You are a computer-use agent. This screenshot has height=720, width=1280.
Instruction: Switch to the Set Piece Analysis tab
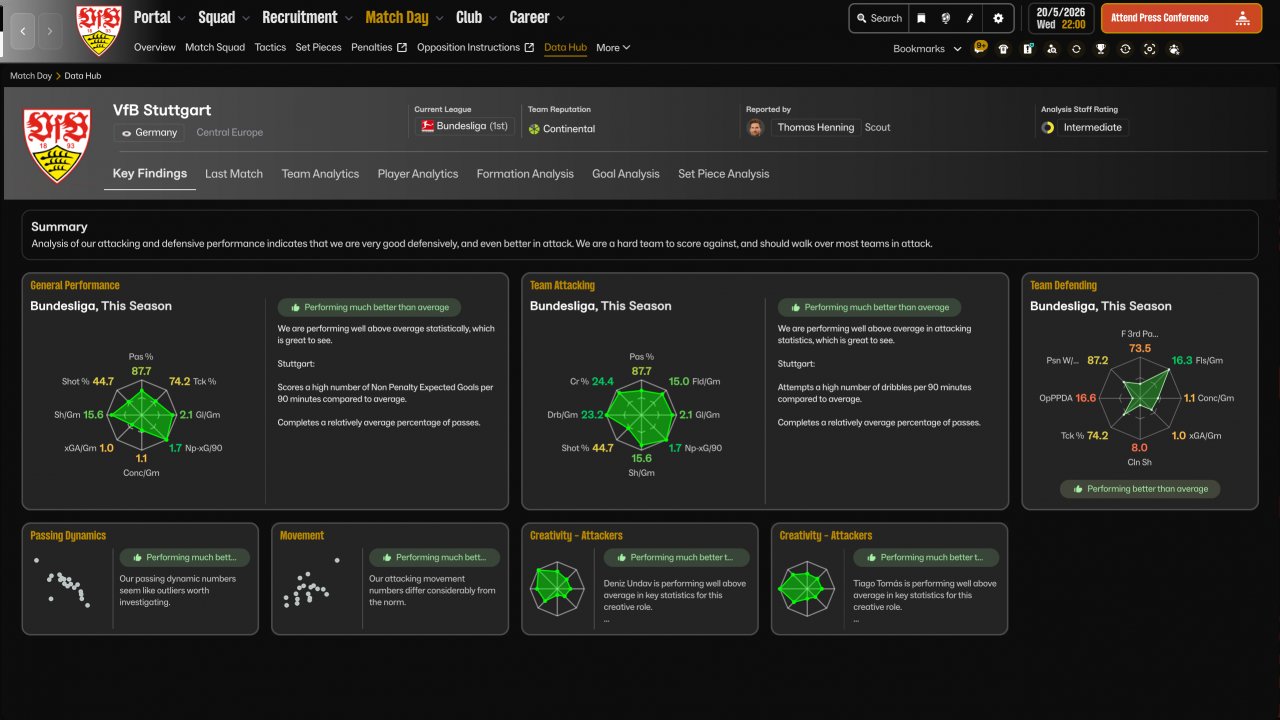point(724,173)
